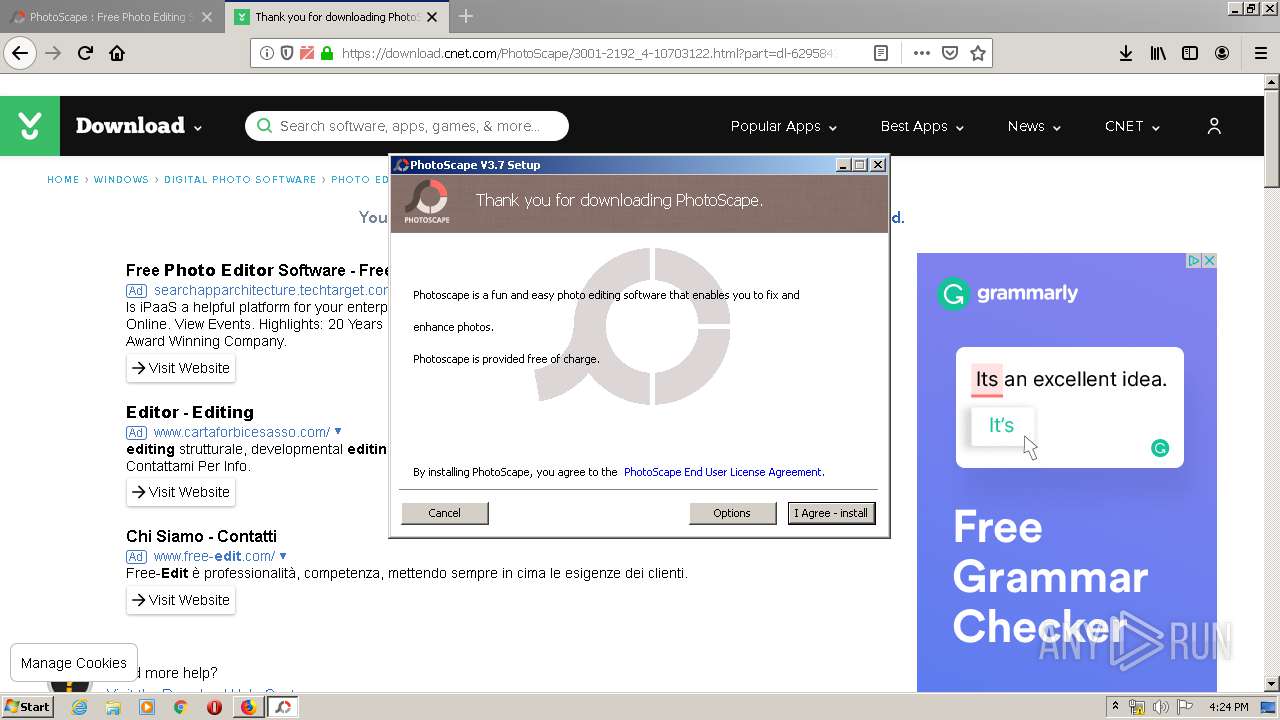Toggle reader view icon in address bar
Image resolution: width=1280 pixels, height=720 pixels.
click(881, 53)
